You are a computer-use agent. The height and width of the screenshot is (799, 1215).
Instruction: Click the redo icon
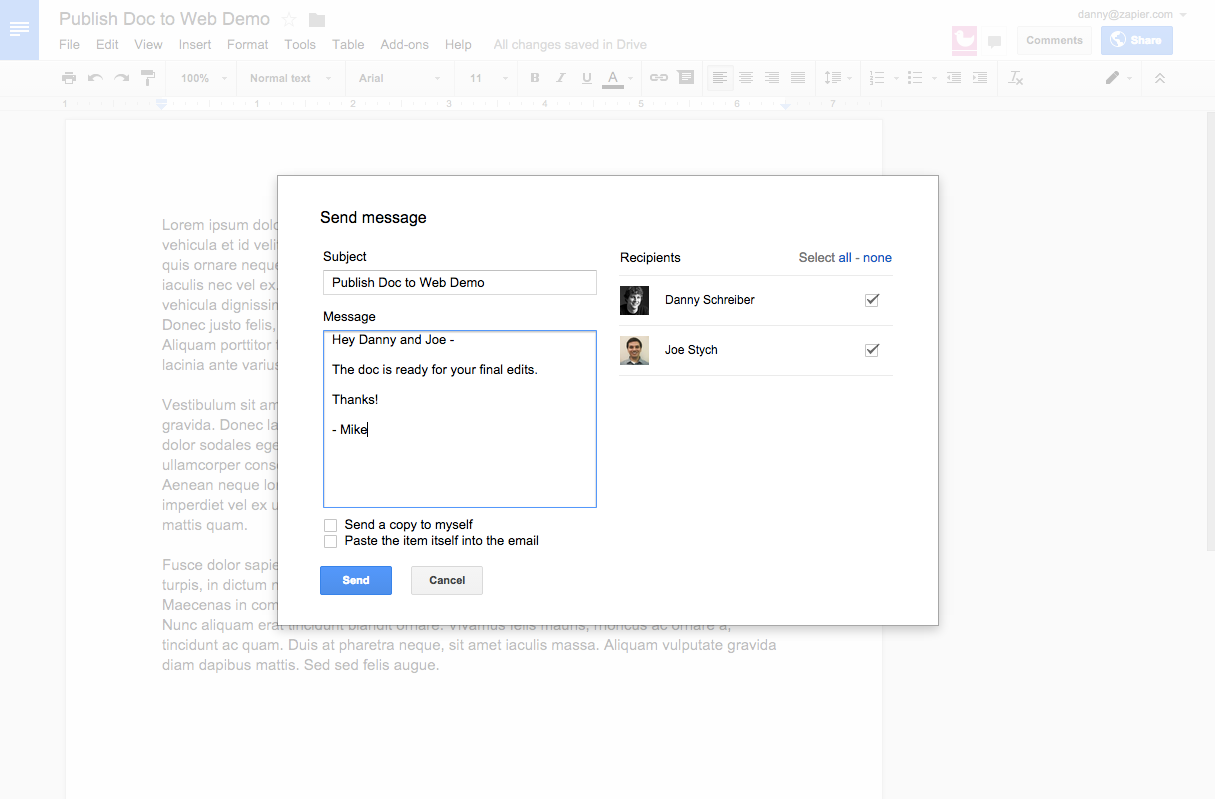pos(121,78)
